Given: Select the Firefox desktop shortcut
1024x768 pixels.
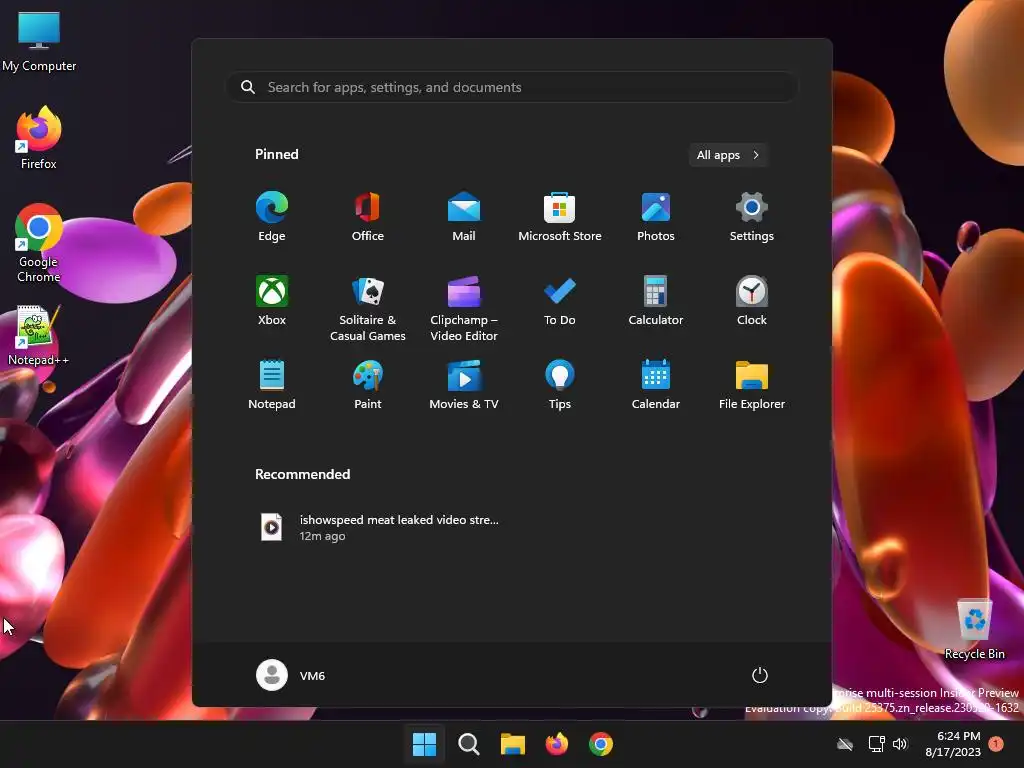Looking at the screenshot, I should 39,138.
